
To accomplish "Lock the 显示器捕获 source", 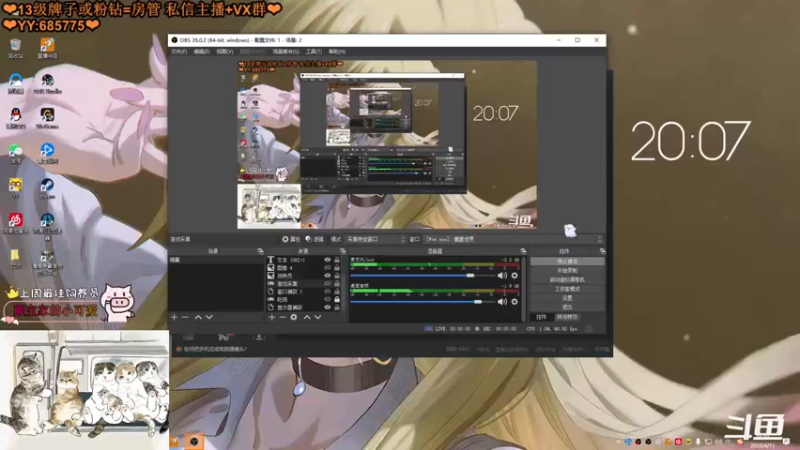I will (337, 308).
